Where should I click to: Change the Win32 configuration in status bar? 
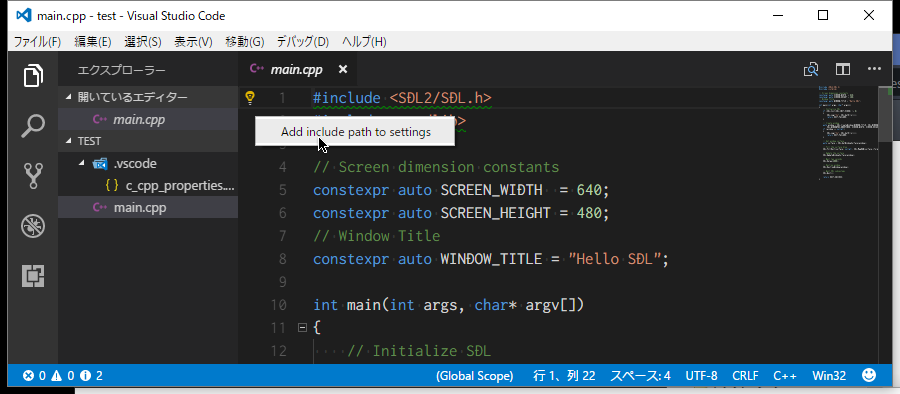point(829,376)
